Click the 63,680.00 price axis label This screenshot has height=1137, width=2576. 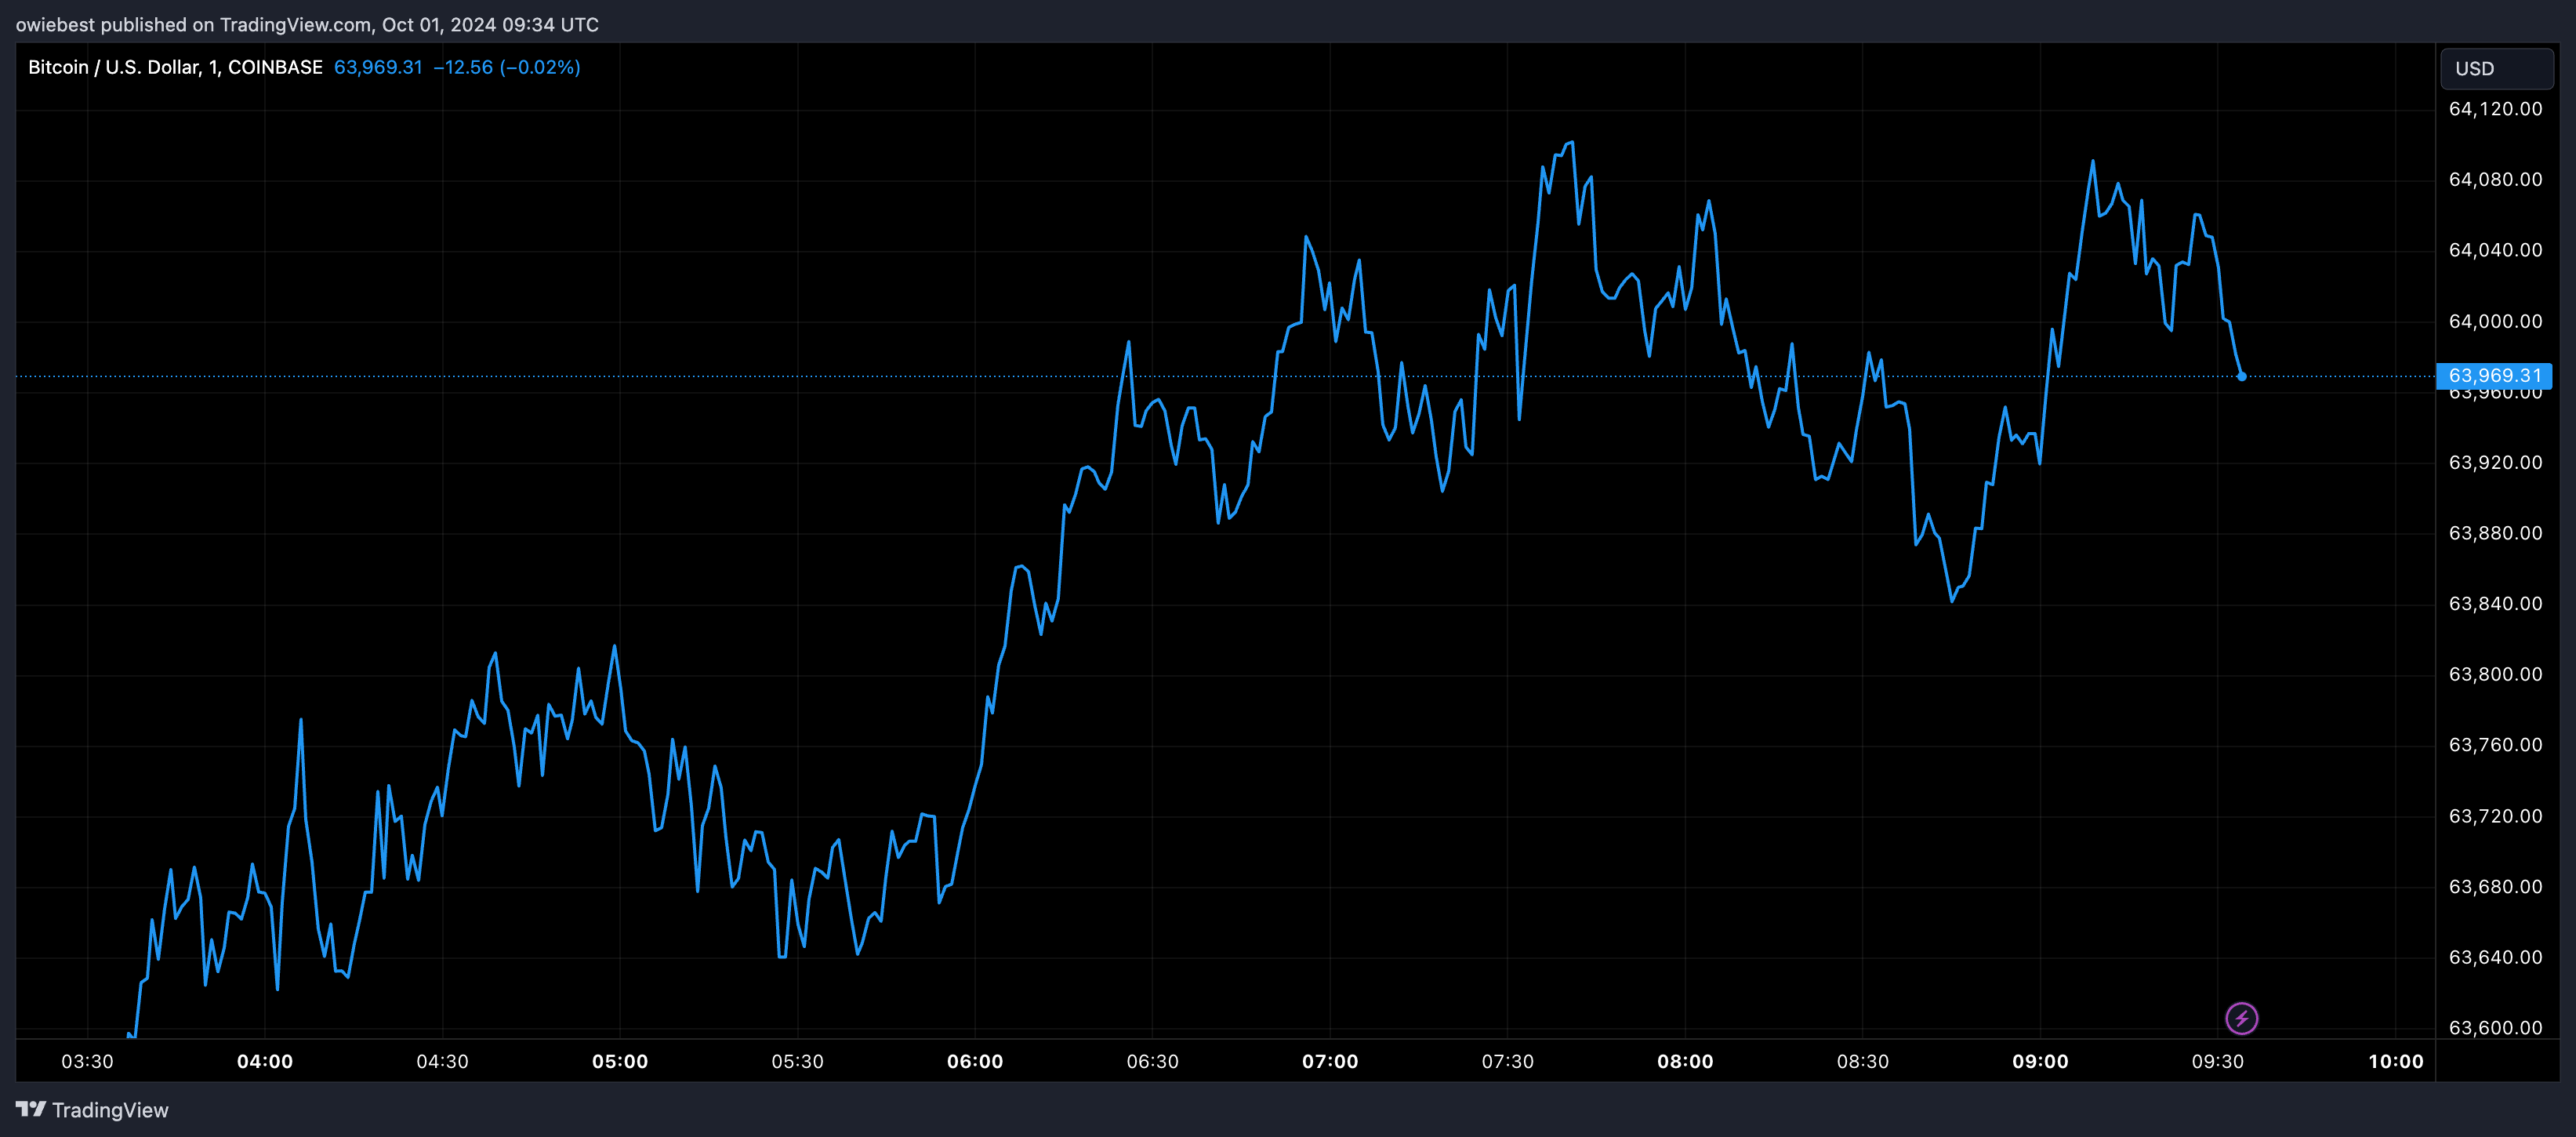pos(2495,887)
